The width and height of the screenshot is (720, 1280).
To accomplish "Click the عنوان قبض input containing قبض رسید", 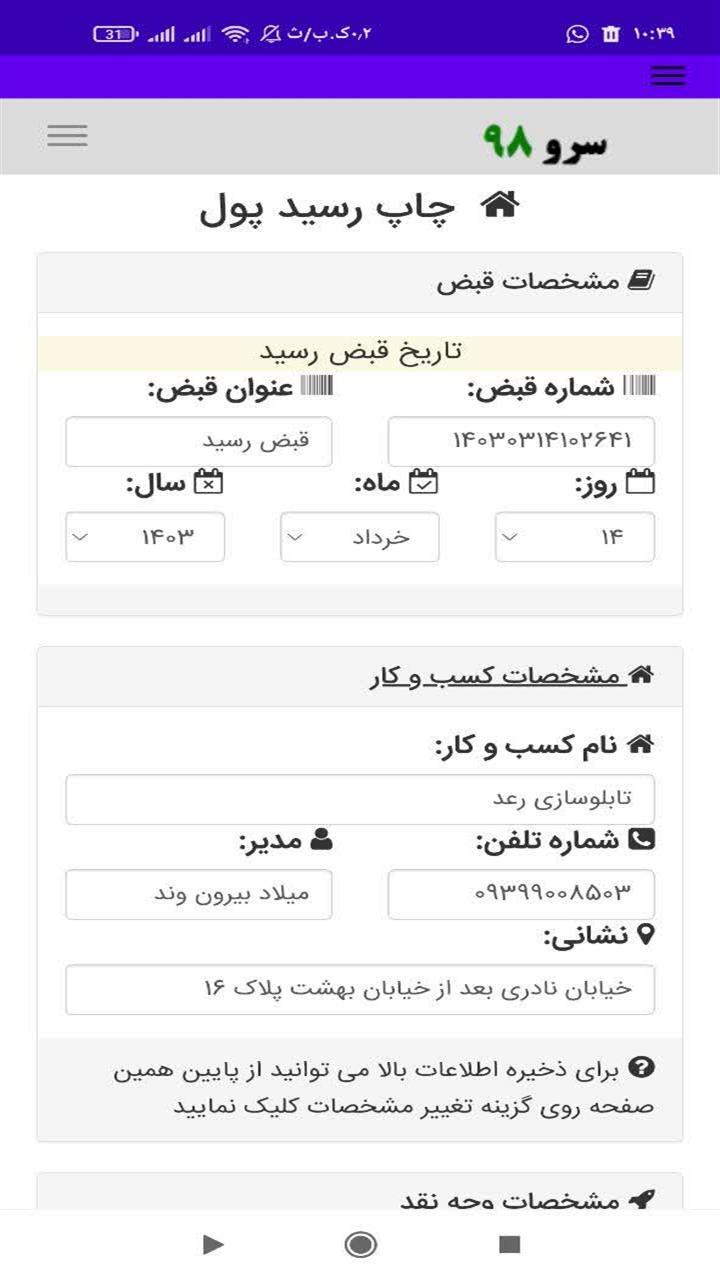I will pyautogui.click(x=199, y=441).
